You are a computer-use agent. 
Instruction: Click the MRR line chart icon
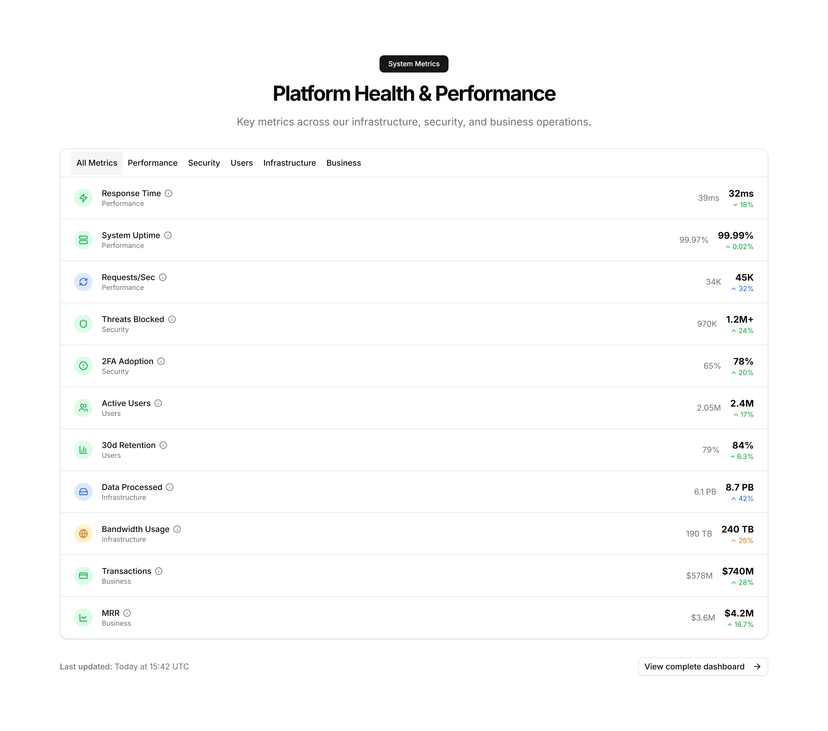83,618
